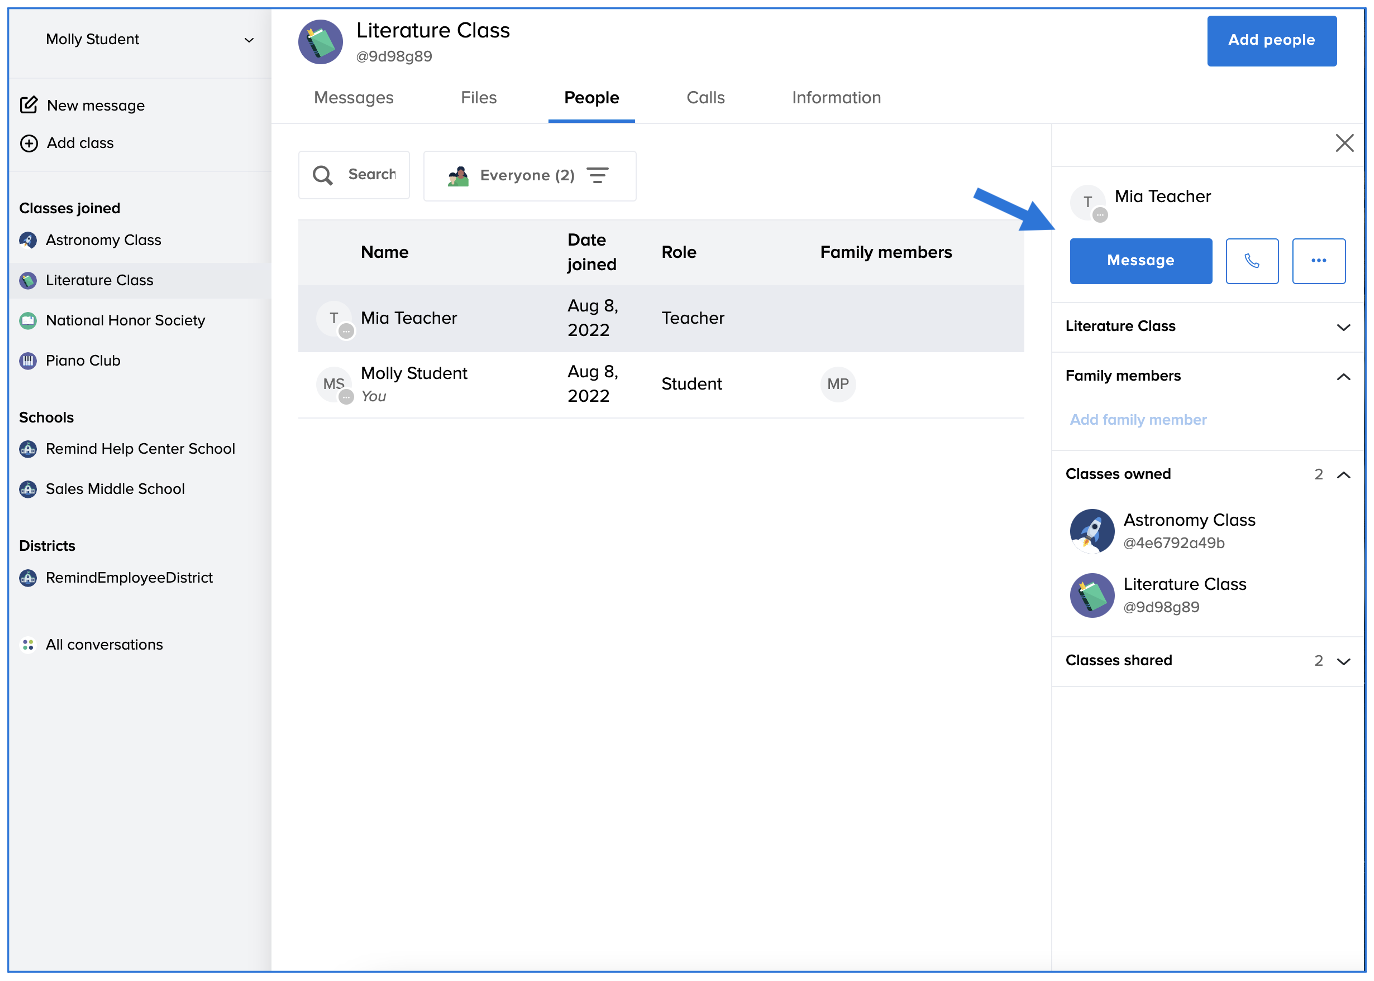Click the Add class plus icon

[x=29, y=143]
